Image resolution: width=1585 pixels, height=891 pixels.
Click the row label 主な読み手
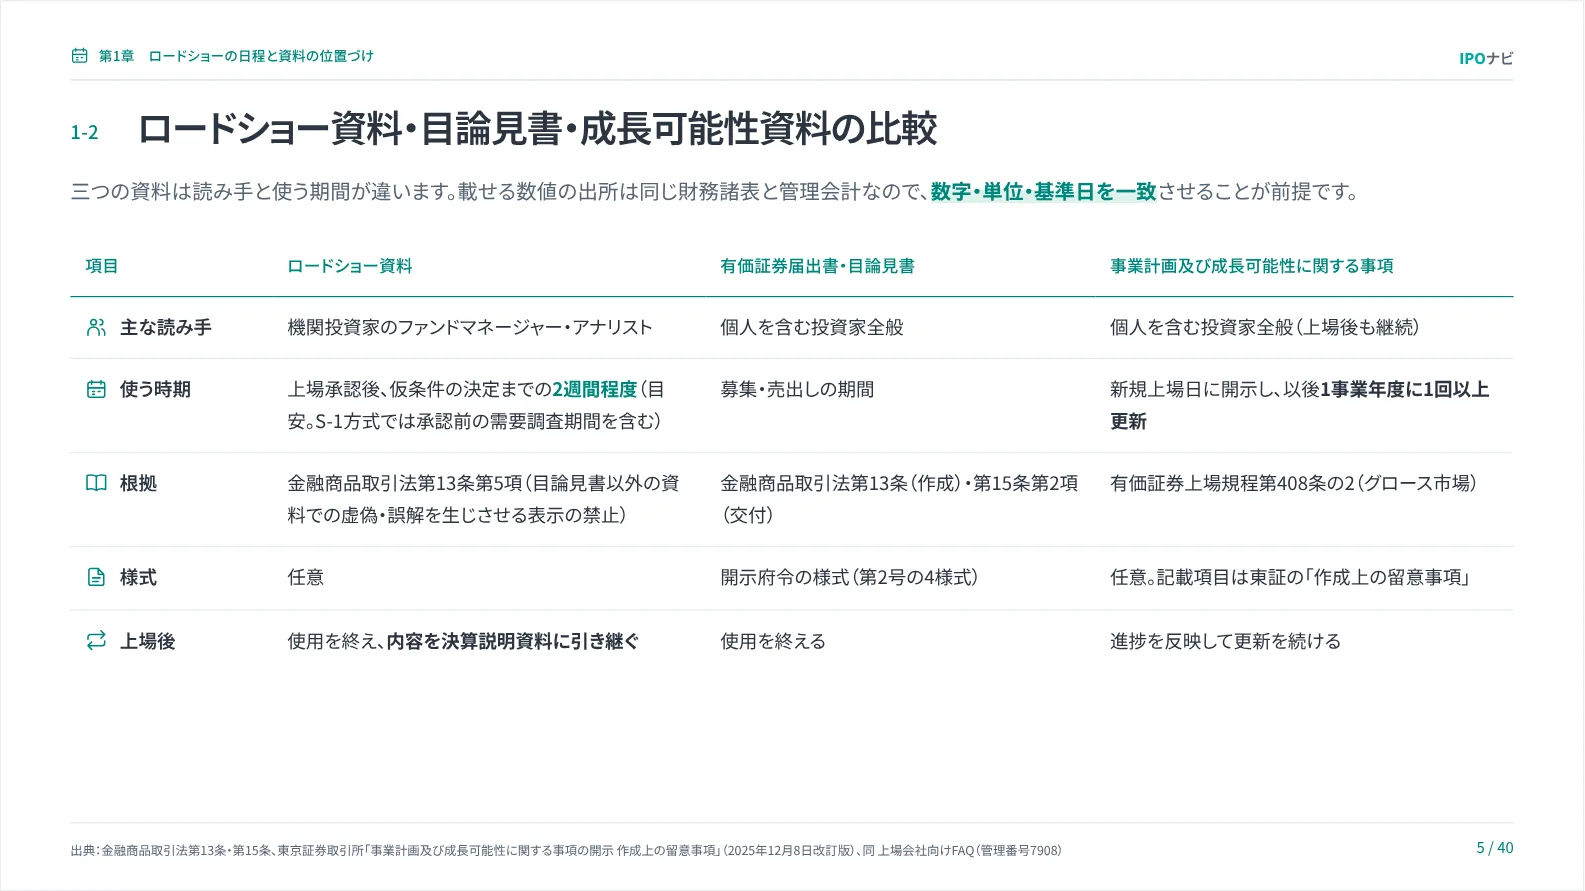(166, 327)
